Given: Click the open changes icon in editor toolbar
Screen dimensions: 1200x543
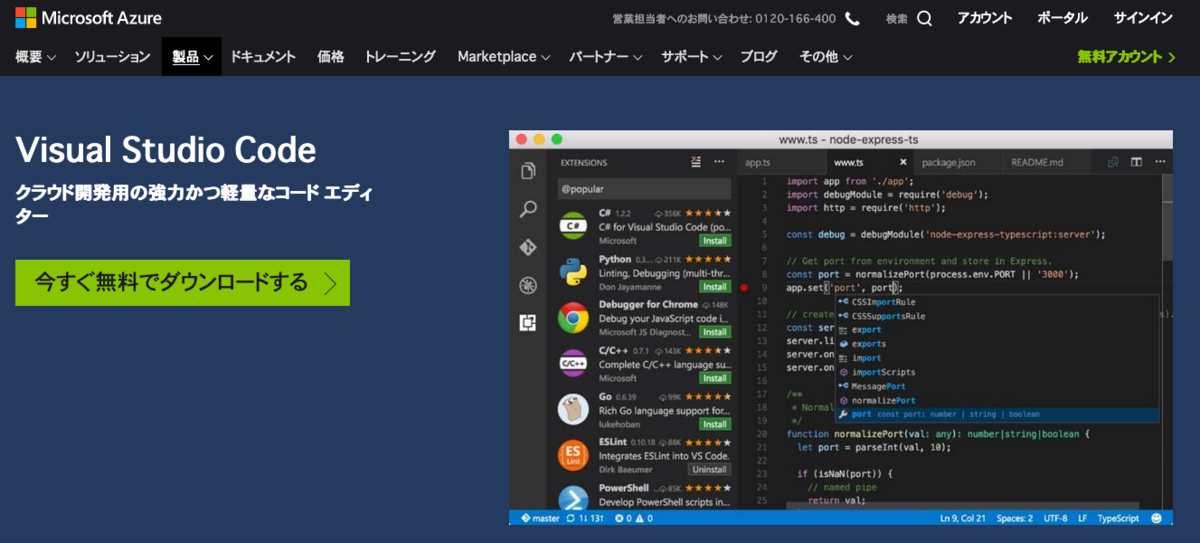Looking at the screenshot, I should 1113,162.
